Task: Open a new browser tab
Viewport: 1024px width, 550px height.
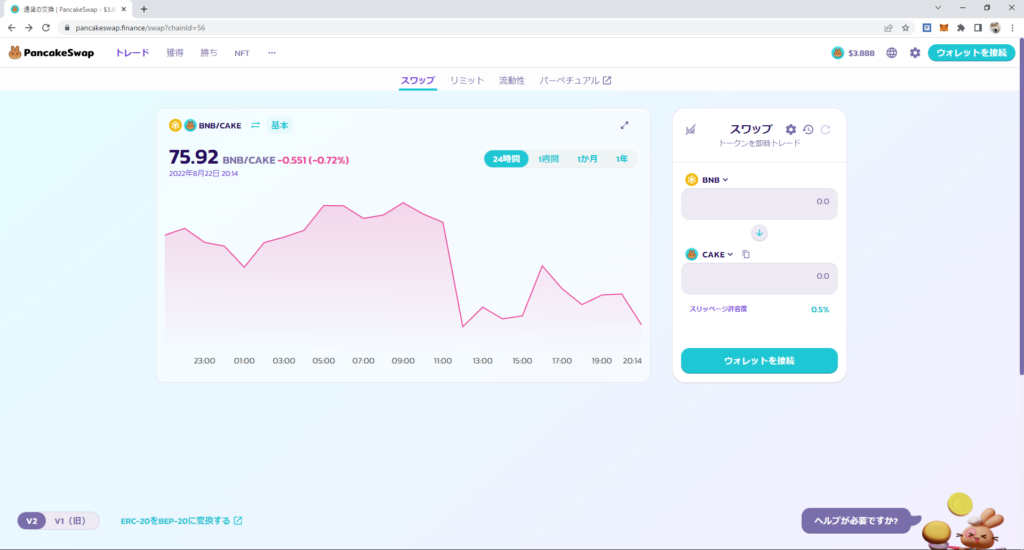Action: tap(144, 9)
